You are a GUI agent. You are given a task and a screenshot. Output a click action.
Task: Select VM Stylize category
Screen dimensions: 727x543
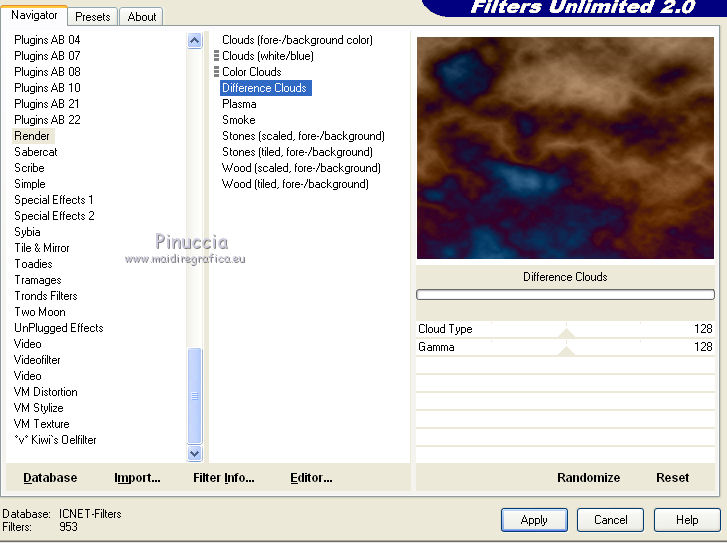click(x=39, y=408)
